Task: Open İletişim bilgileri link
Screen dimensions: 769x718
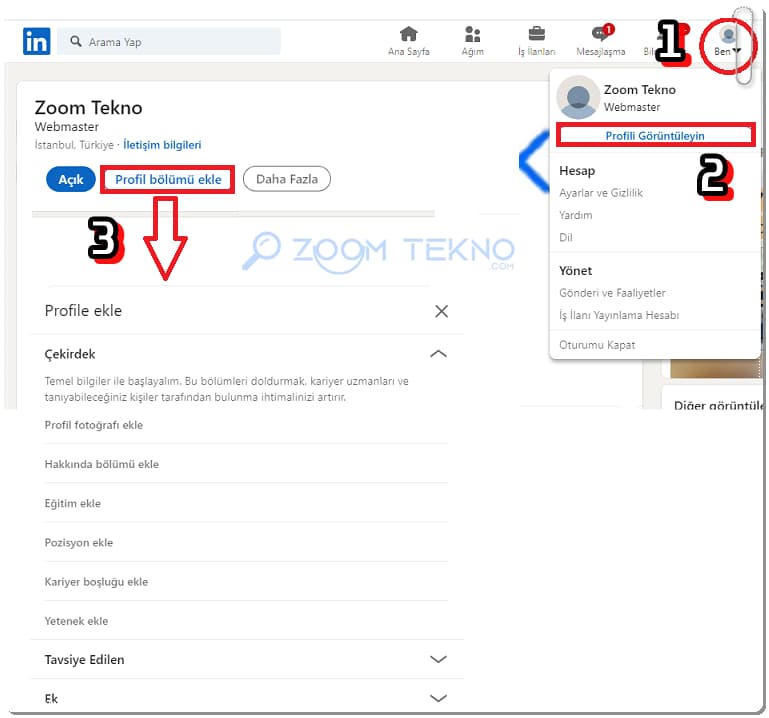Action: [162, 145]
